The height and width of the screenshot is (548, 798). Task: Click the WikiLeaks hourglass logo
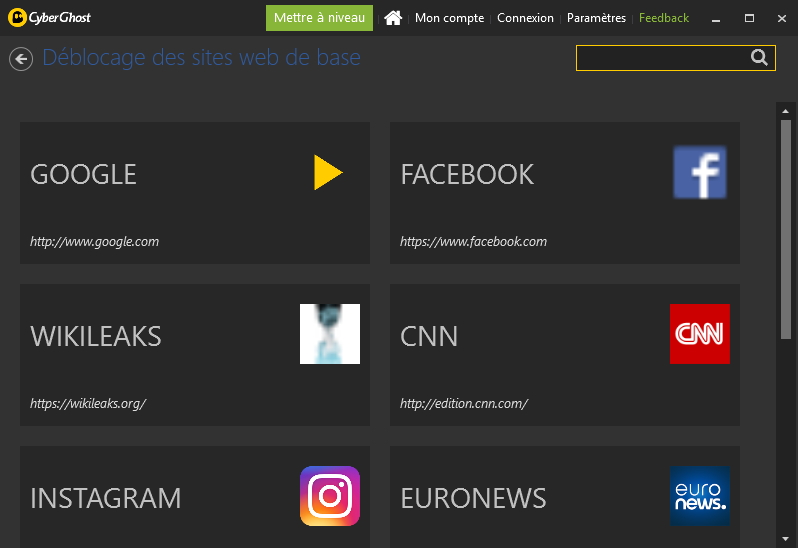[330, 334]
